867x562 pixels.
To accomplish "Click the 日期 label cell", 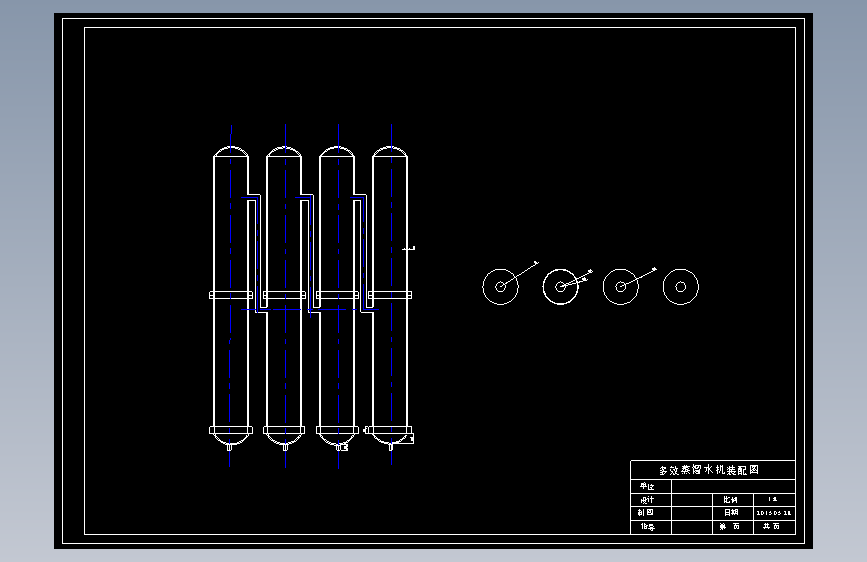I will point(731,513).
